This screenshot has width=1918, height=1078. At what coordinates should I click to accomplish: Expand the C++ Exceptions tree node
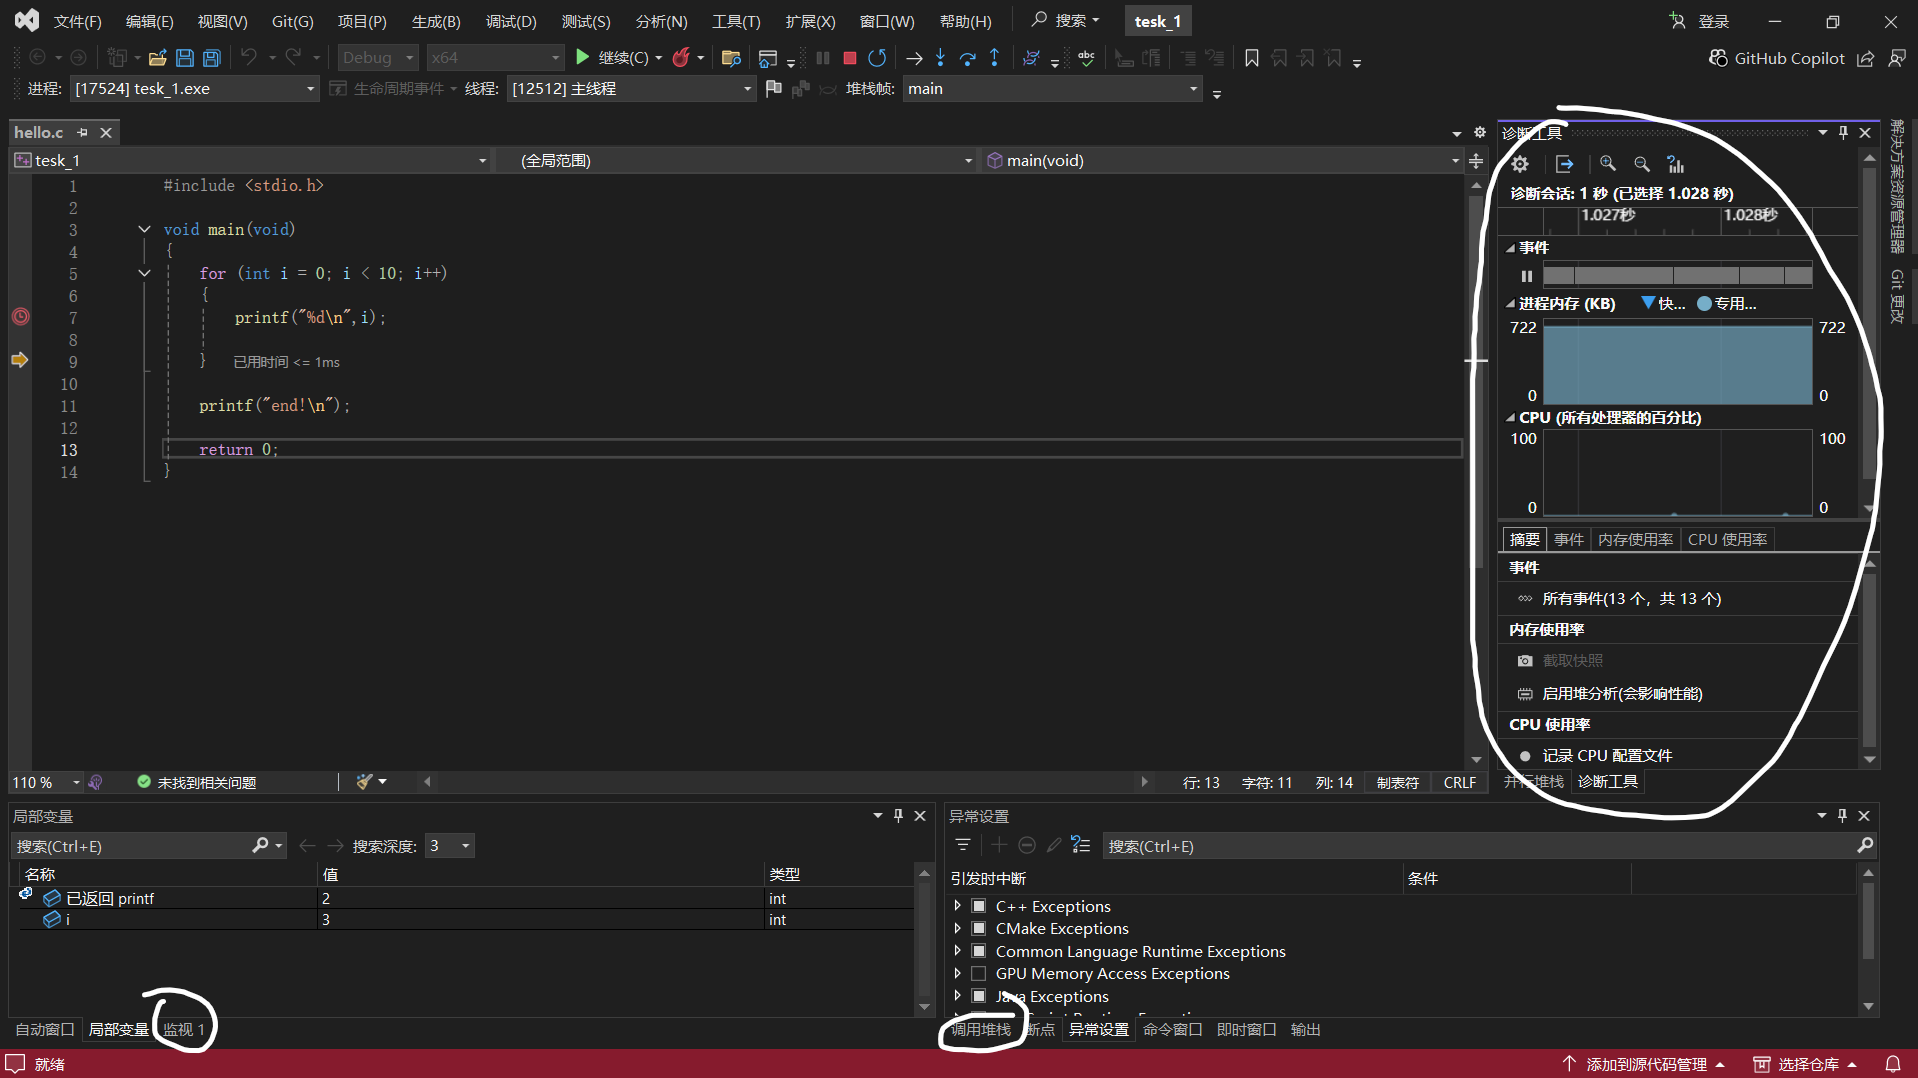(x=957, y=906)
